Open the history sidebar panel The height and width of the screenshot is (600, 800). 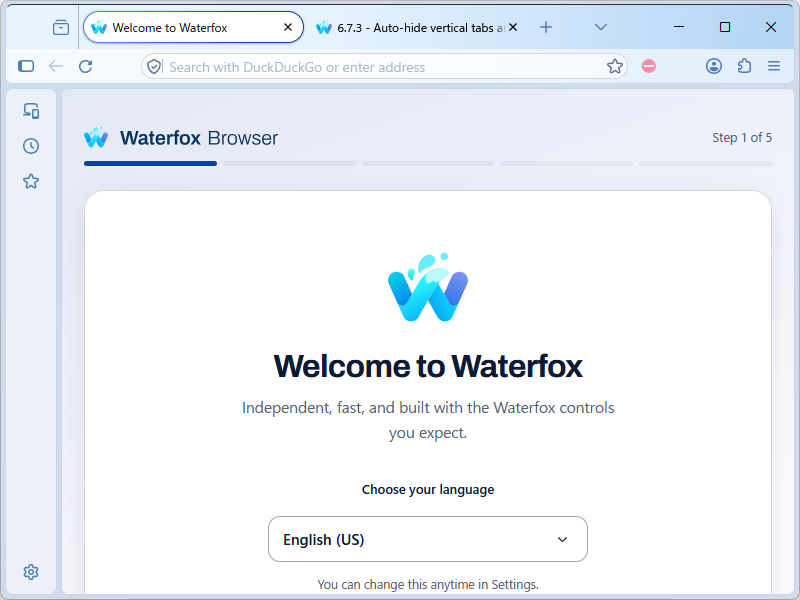tap(31, 146)
